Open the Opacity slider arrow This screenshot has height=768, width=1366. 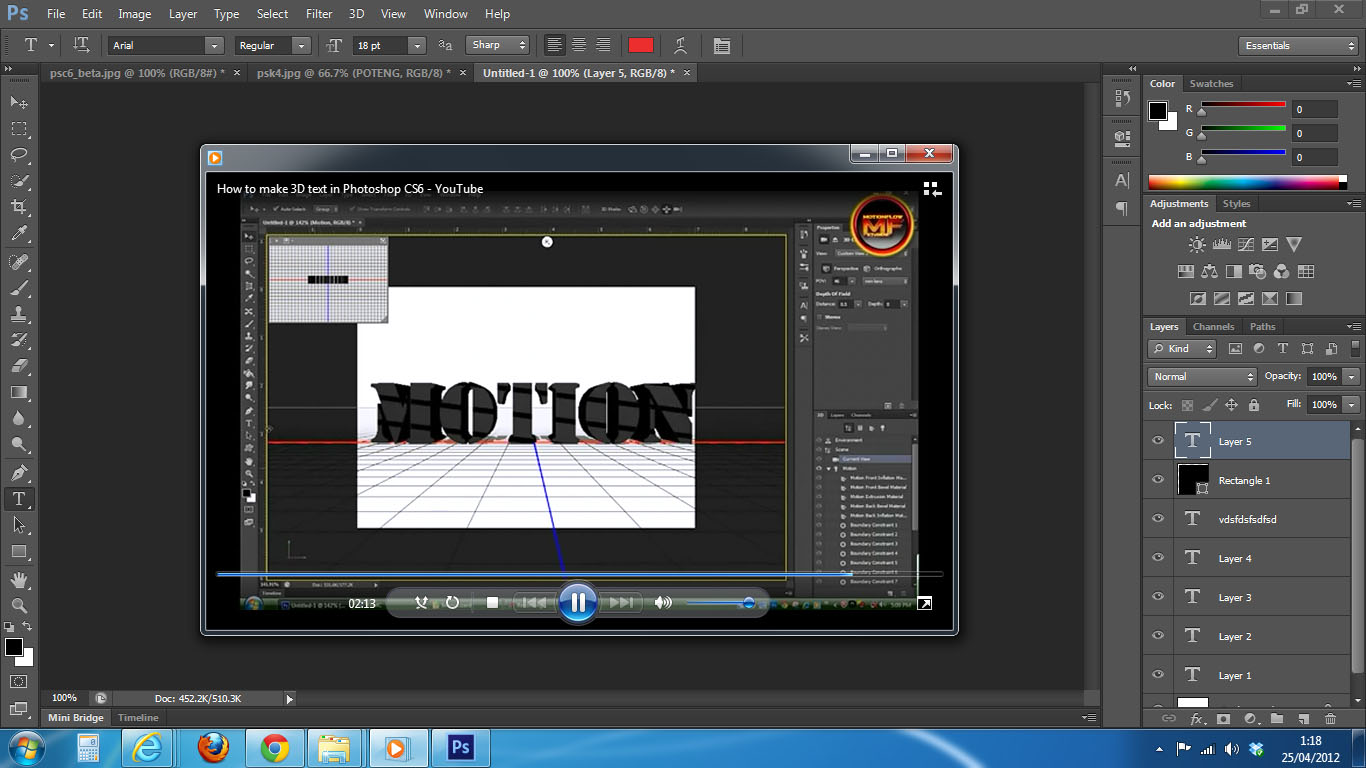1352,376
